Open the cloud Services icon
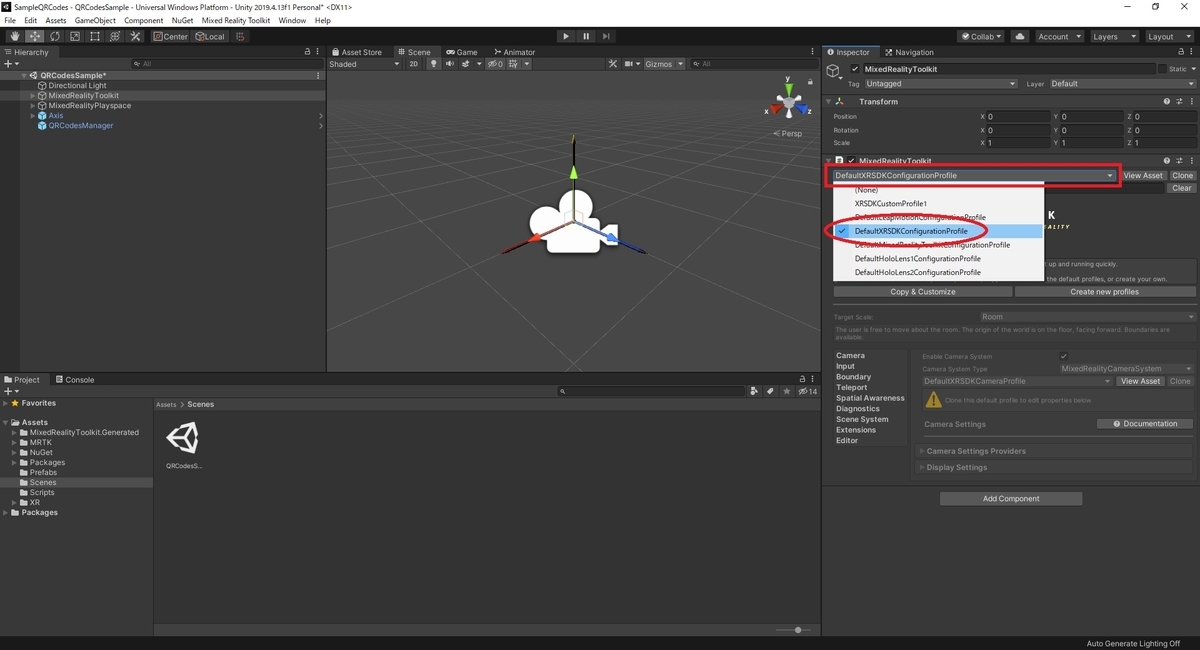1200x650 pixels. [x=1019, y=36]
